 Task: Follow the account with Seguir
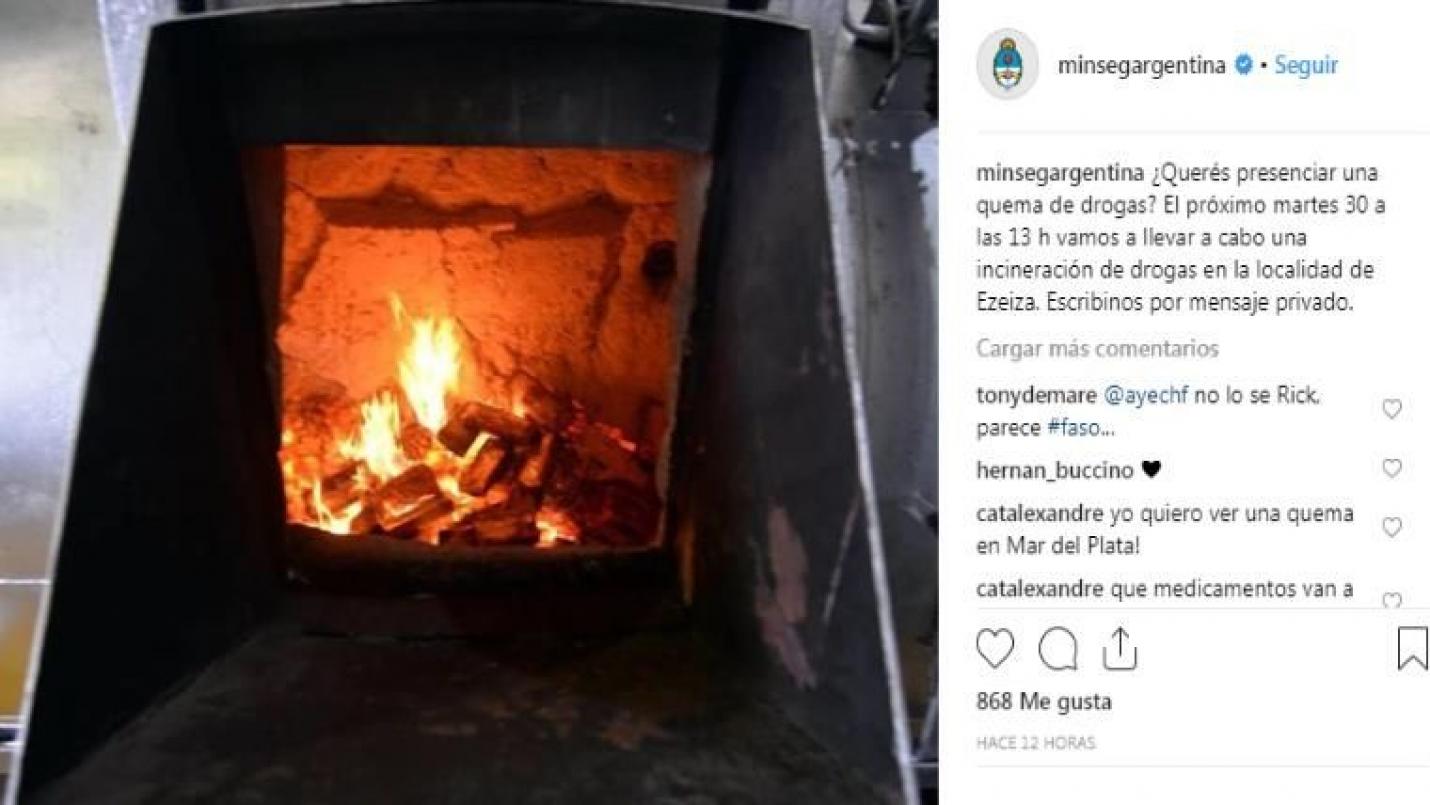click(x=1305, y=65)
